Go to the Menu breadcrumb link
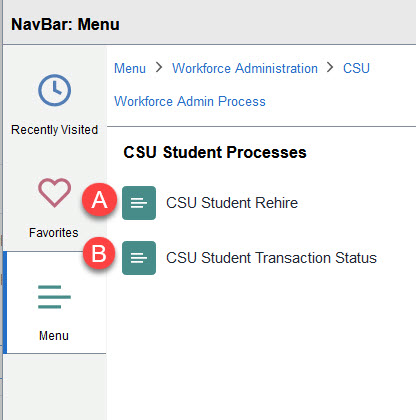Screen dimensions: 416x420 click(130, 68)
